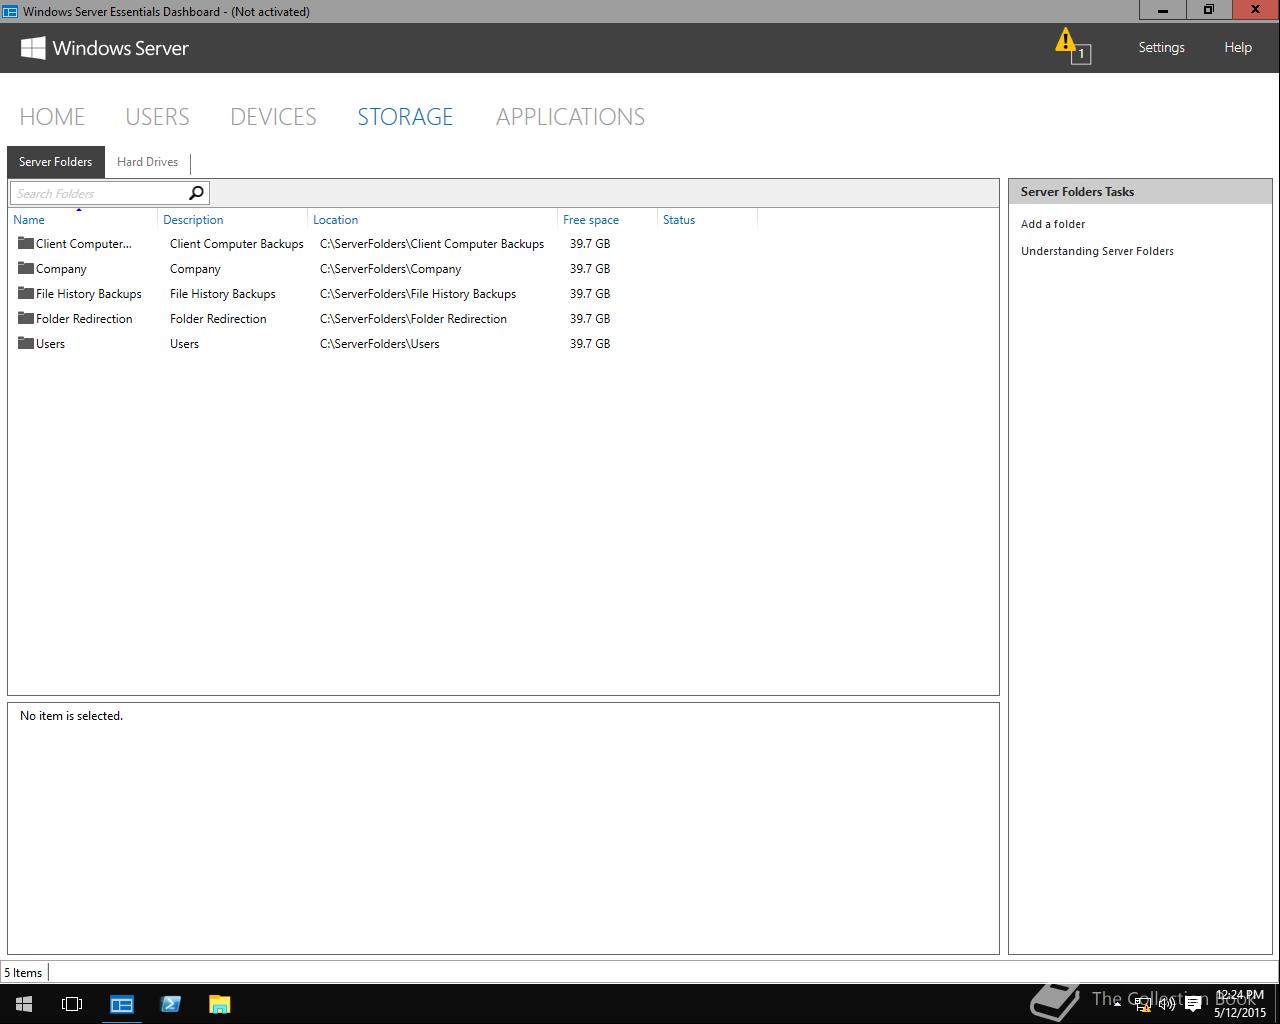Launch PowerShell from the taskbar

pos(170,1004)
